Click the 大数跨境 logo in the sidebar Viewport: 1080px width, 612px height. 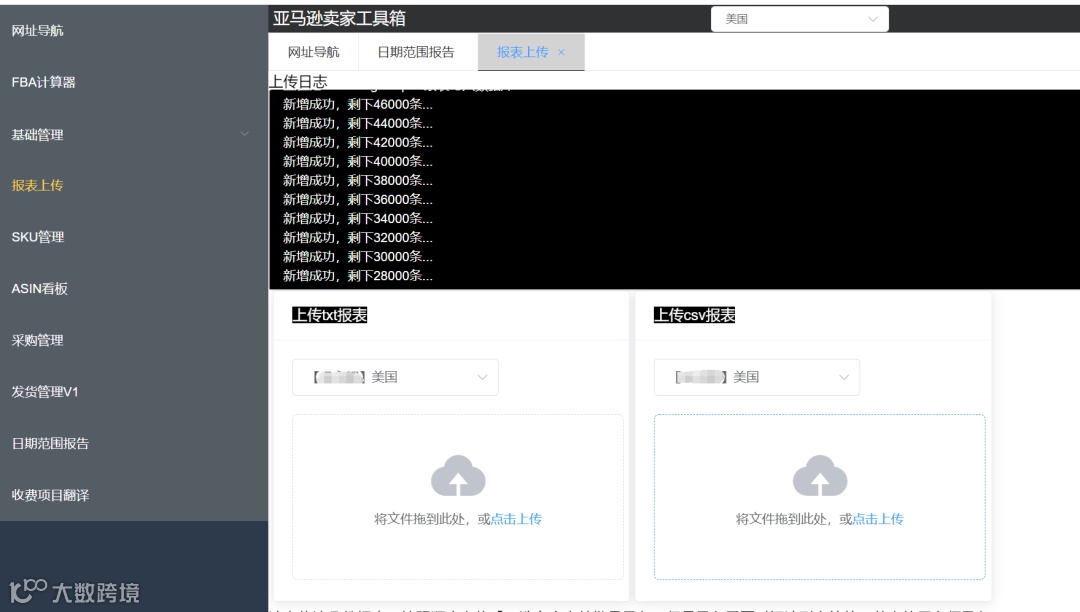75,591
